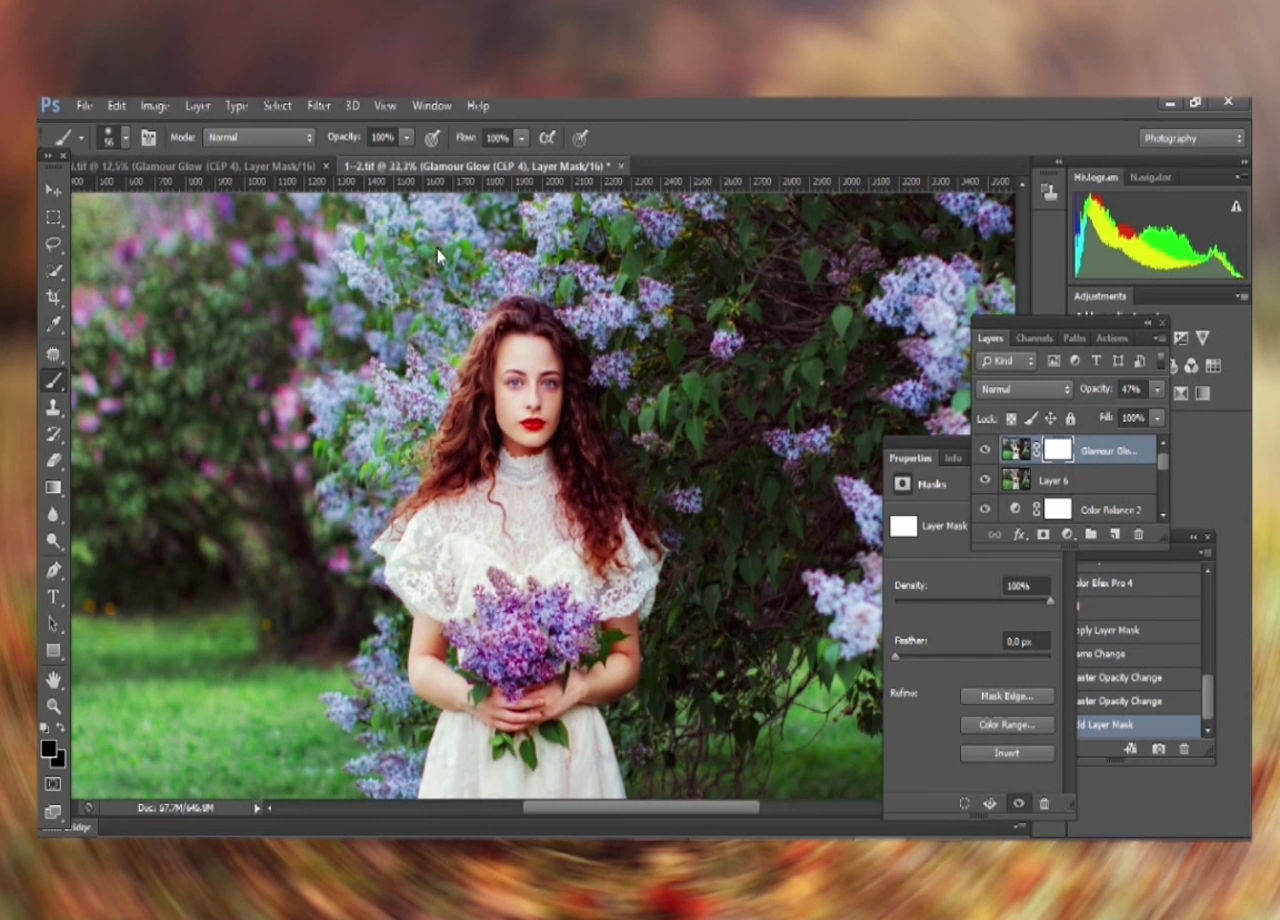Enable airbrush mode in options bar

(547, 138)
